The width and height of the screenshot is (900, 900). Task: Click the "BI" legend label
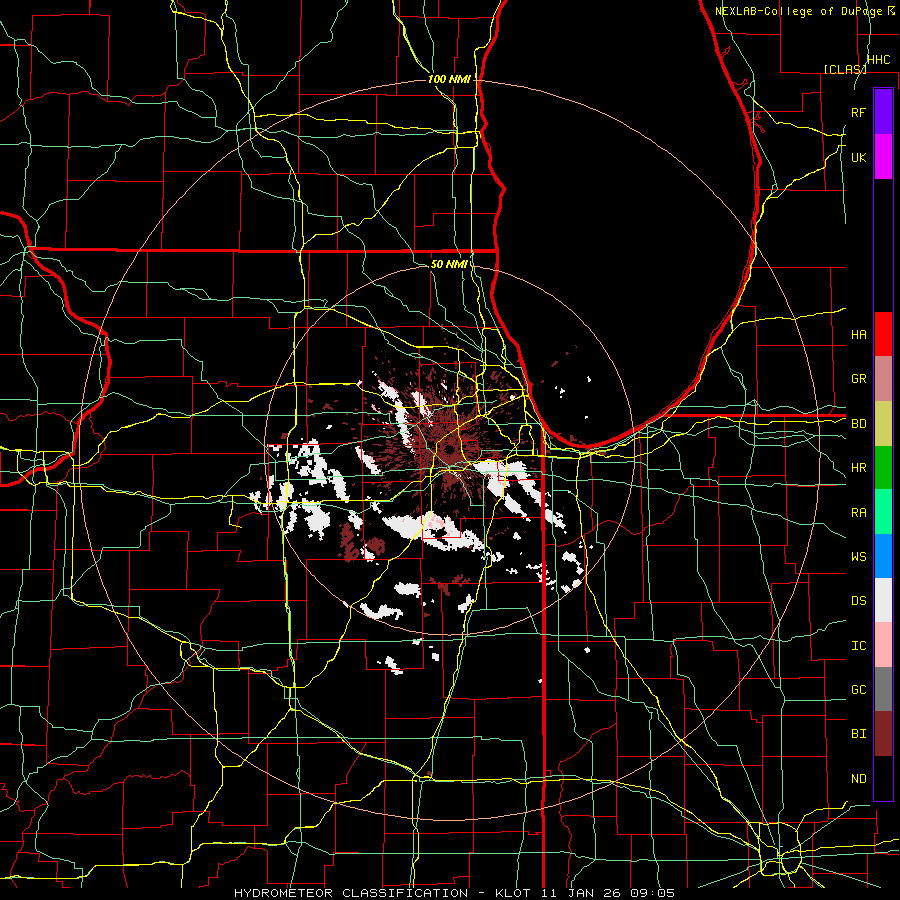(858, 734)
